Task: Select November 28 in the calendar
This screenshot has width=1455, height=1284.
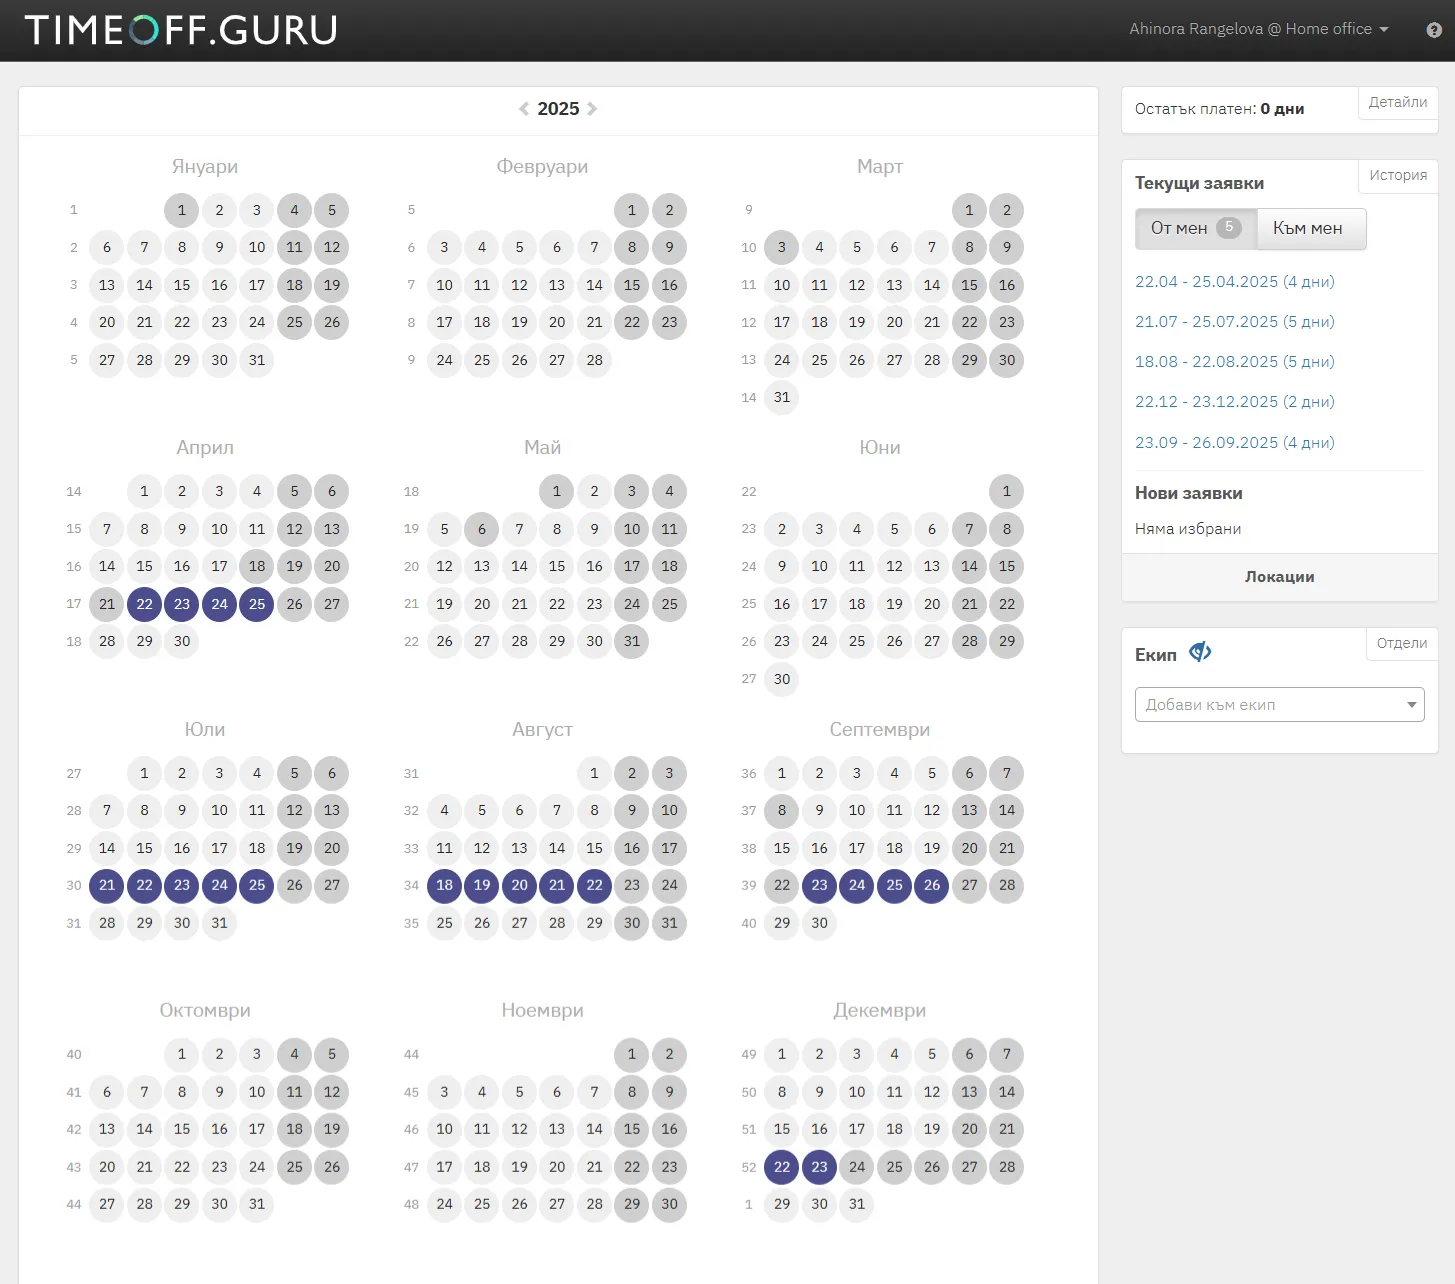Action: pyautogui.click(x=595, y=1204)
